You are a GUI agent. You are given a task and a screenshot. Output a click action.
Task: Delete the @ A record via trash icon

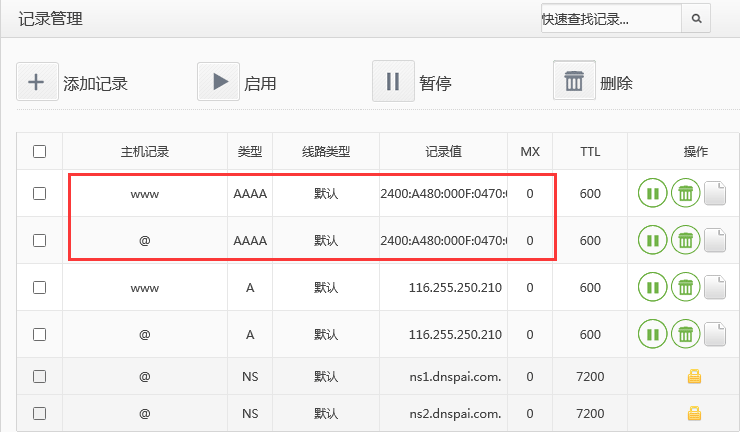685,334
